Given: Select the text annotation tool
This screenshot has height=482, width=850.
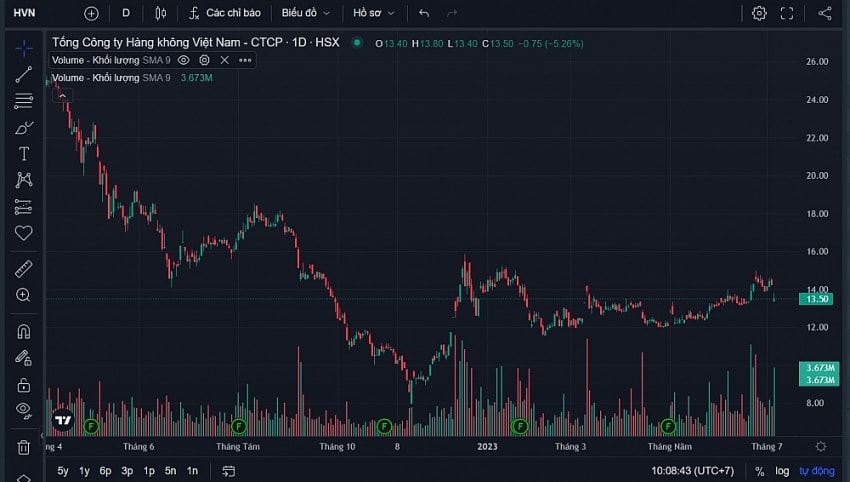Looking at the screenshot, I should pyautogui.click(x=24, y=154).
